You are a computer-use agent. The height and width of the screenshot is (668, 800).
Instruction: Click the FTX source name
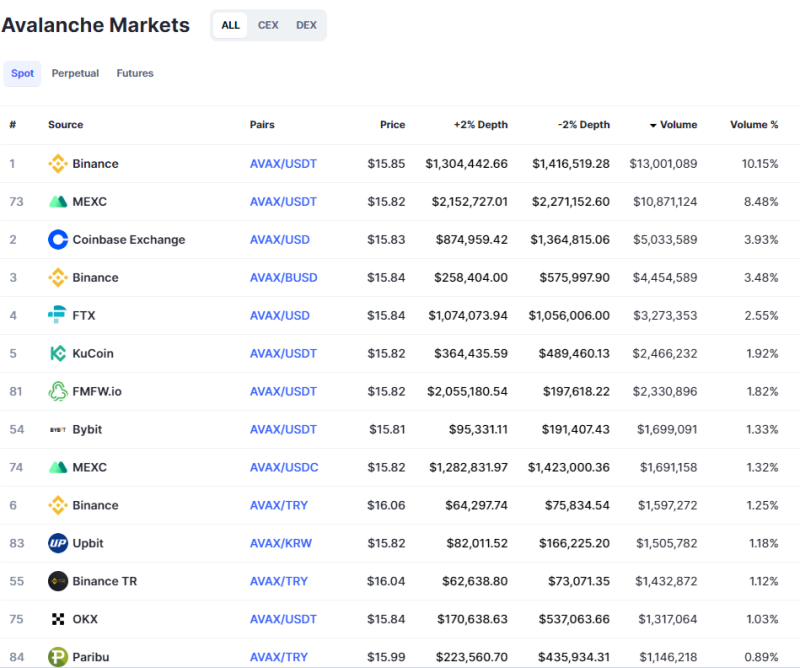(x=84, y=315)
